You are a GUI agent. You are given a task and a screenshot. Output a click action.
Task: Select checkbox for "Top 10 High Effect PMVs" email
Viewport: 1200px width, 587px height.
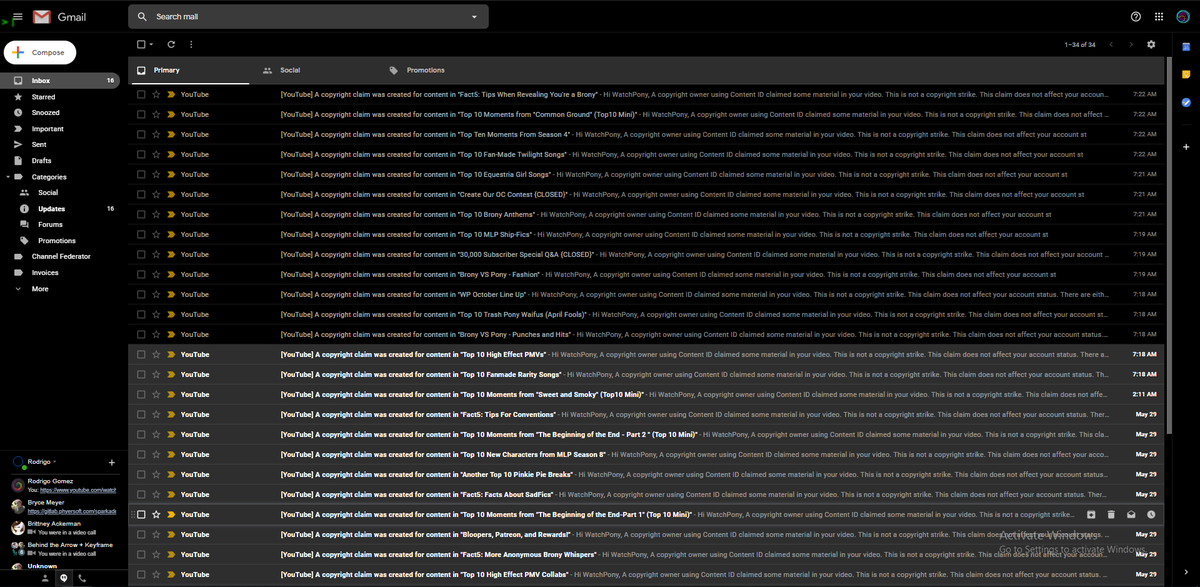tap(141, 354)
